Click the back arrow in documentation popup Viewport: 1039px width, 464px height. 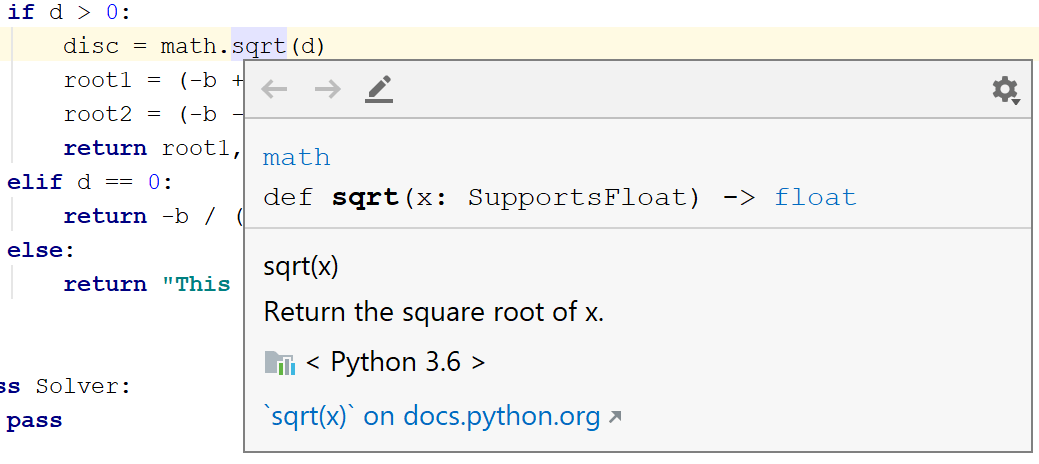pos(274,90)
